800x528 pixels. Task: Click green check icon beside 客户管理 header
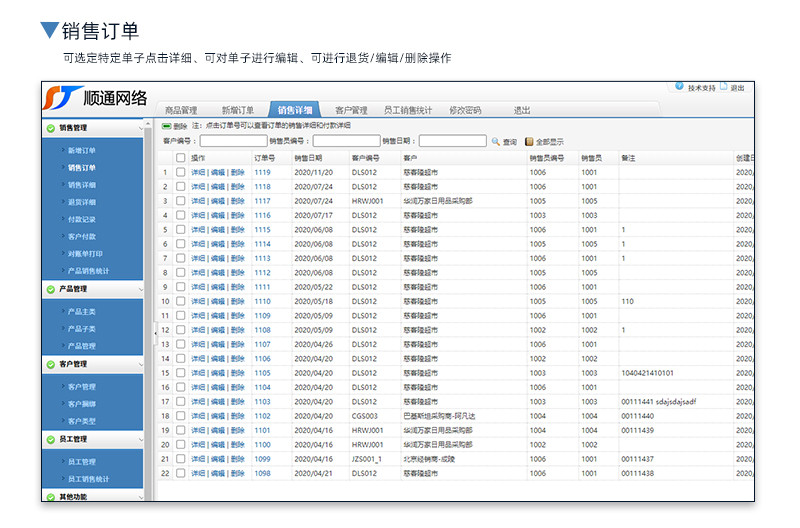[51, 364]
